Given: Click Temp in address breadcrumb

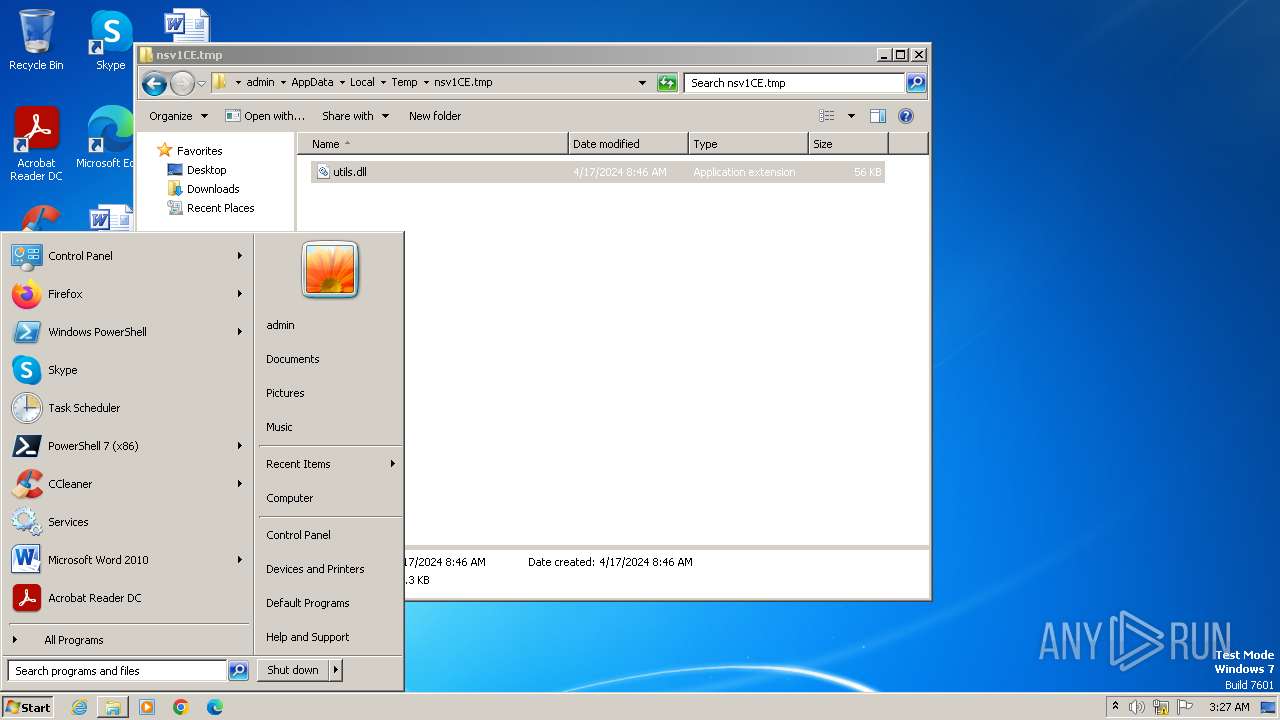Looking at the screenshot, I should [x=404, y=83].
